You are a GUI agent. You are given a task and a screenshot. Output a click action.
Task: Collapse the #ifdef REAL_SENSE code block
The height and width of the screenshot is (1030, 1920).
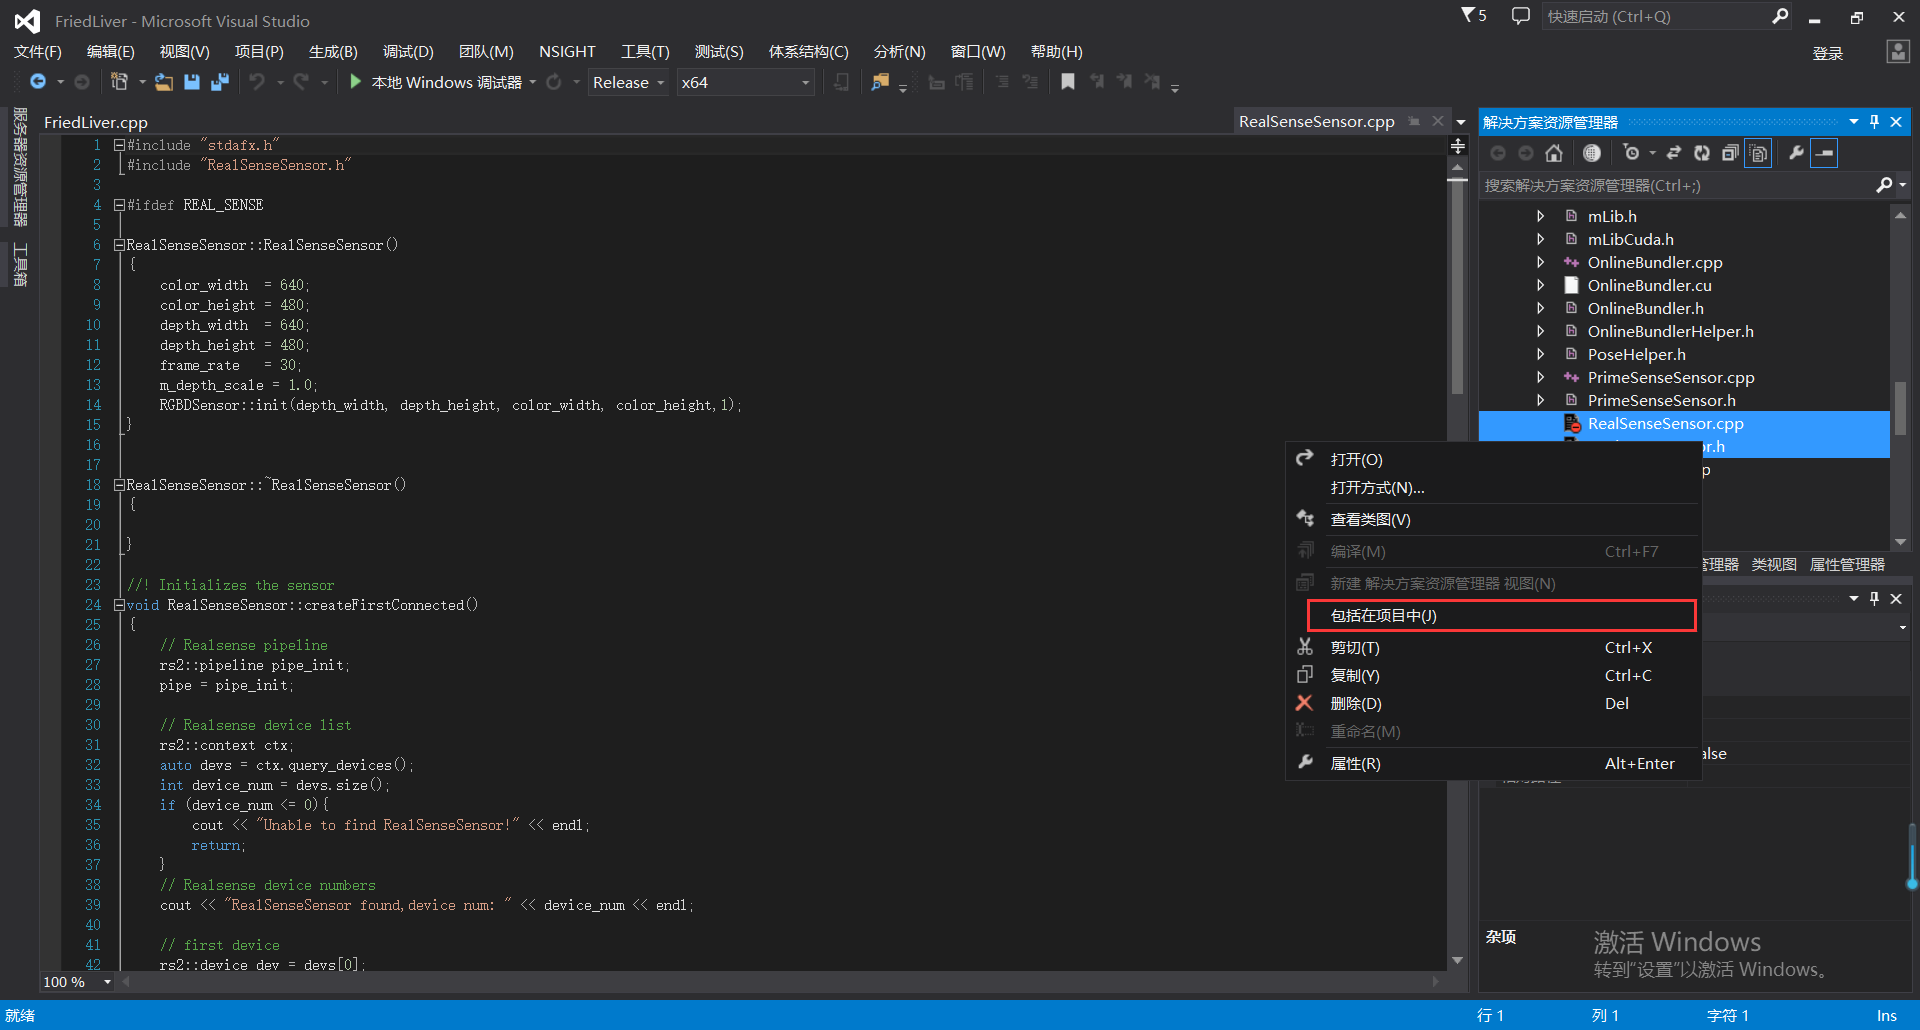pos(119,205)
